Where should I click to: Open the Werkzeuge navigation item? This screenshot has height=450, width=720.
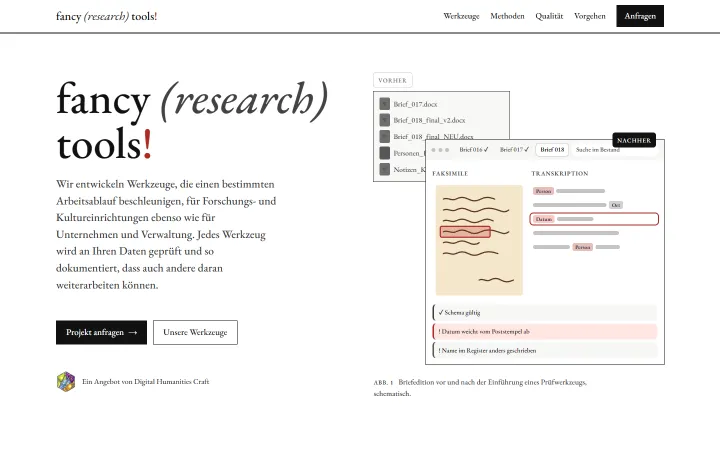pos(461,16)
